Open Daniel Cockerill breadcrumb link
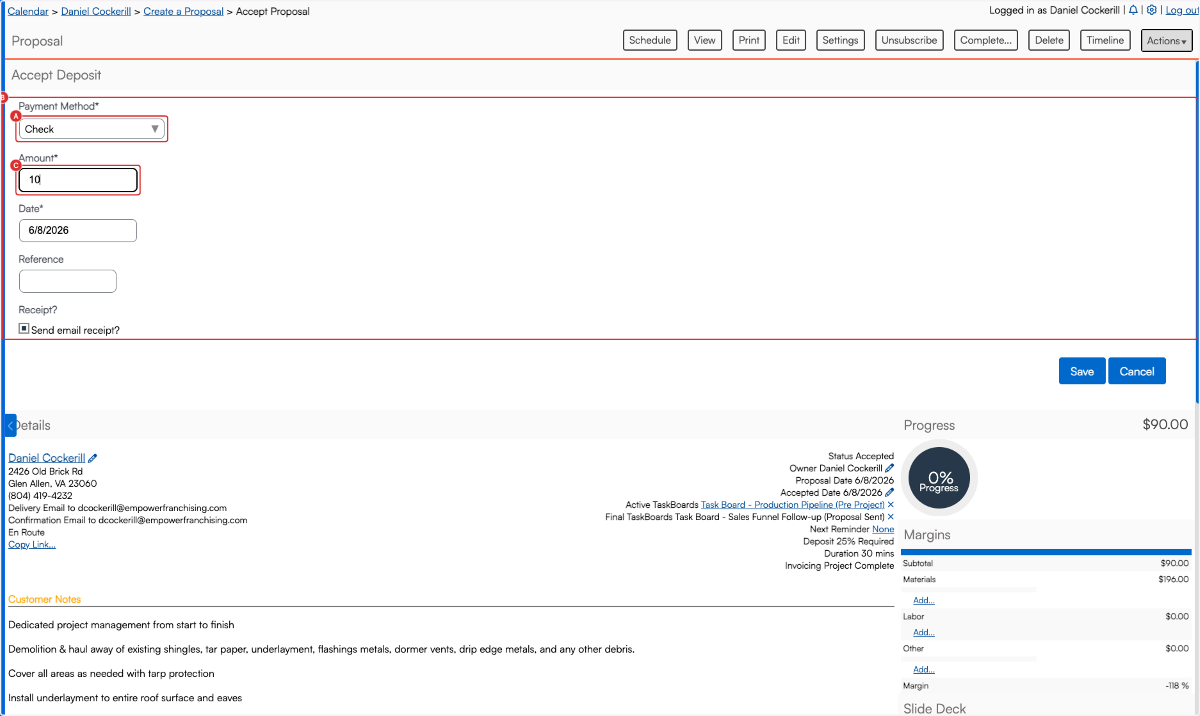1200x716 pixels. [x=96, y=11]
